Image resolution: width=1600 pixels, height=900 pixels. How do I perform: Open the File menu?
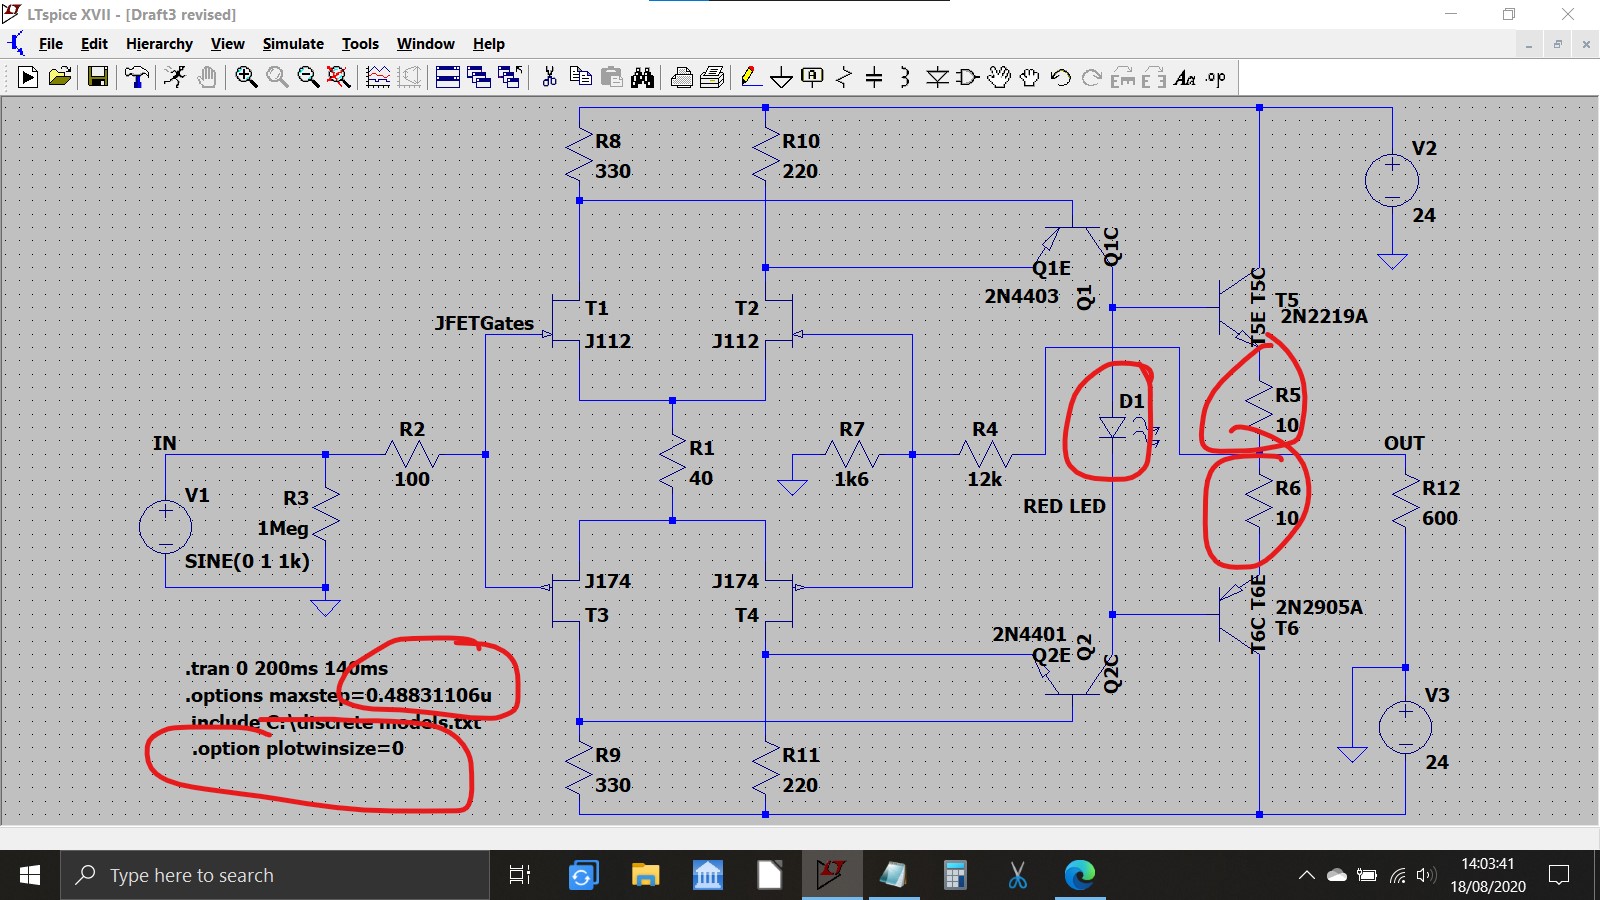[x=51, y=44]
